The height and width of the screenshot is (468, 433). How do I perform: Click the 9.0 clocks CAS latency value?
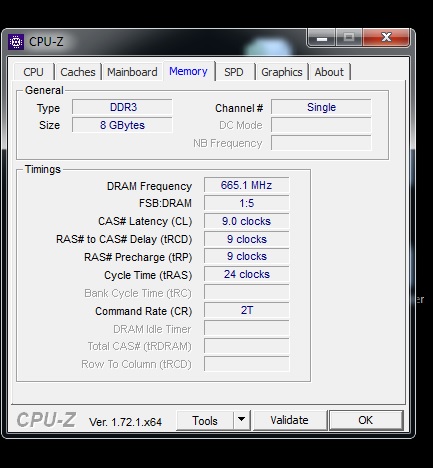tap(247, 221)
